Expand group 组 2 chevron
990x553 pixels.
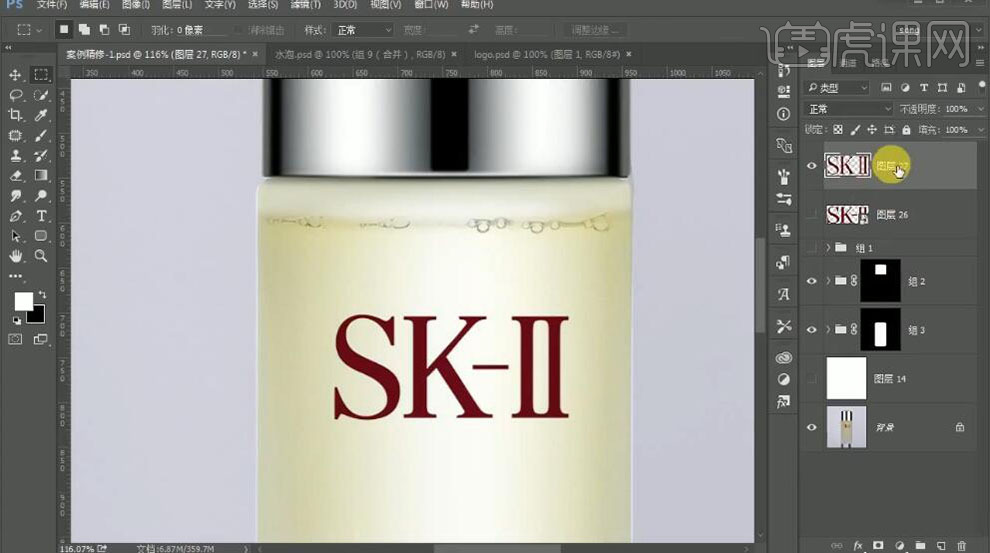(x=828, y=281)
